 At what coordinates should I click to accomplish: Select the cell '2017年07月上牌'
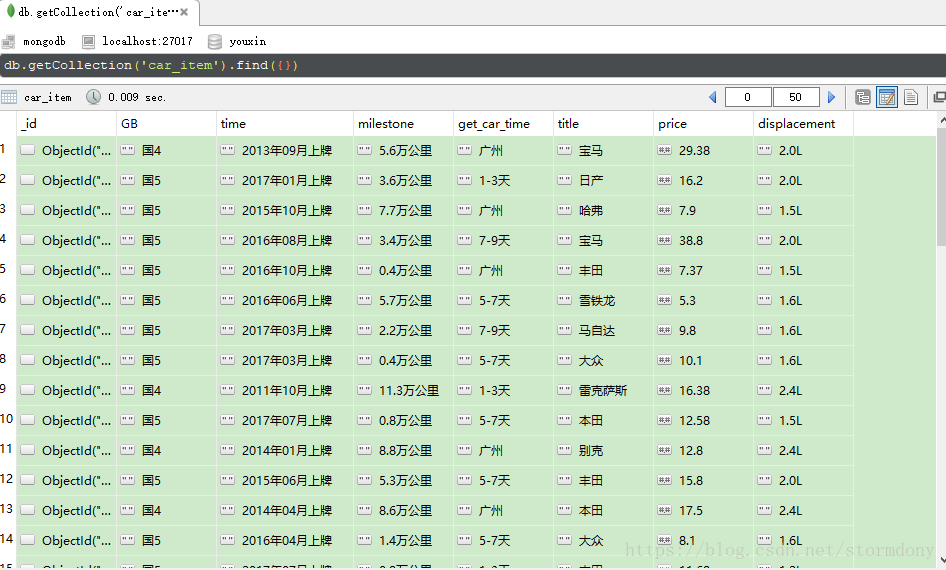[x=285, y=420]
